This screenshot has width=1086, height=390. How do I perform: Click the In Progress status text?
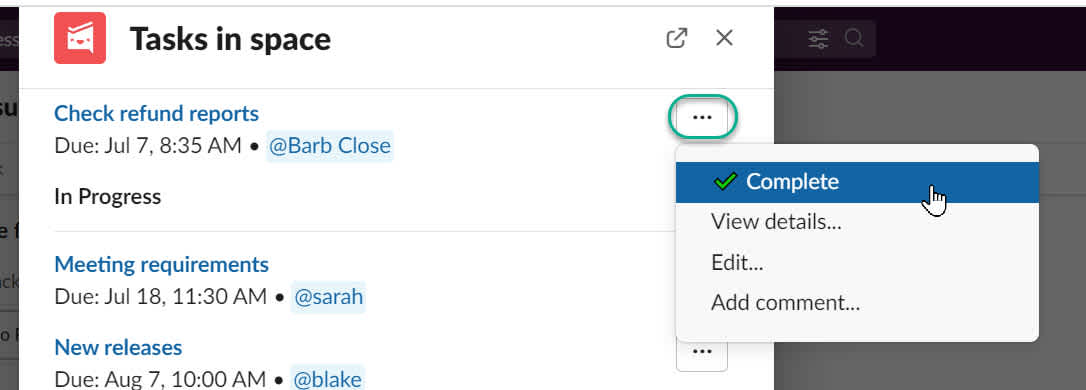[107, 197]
